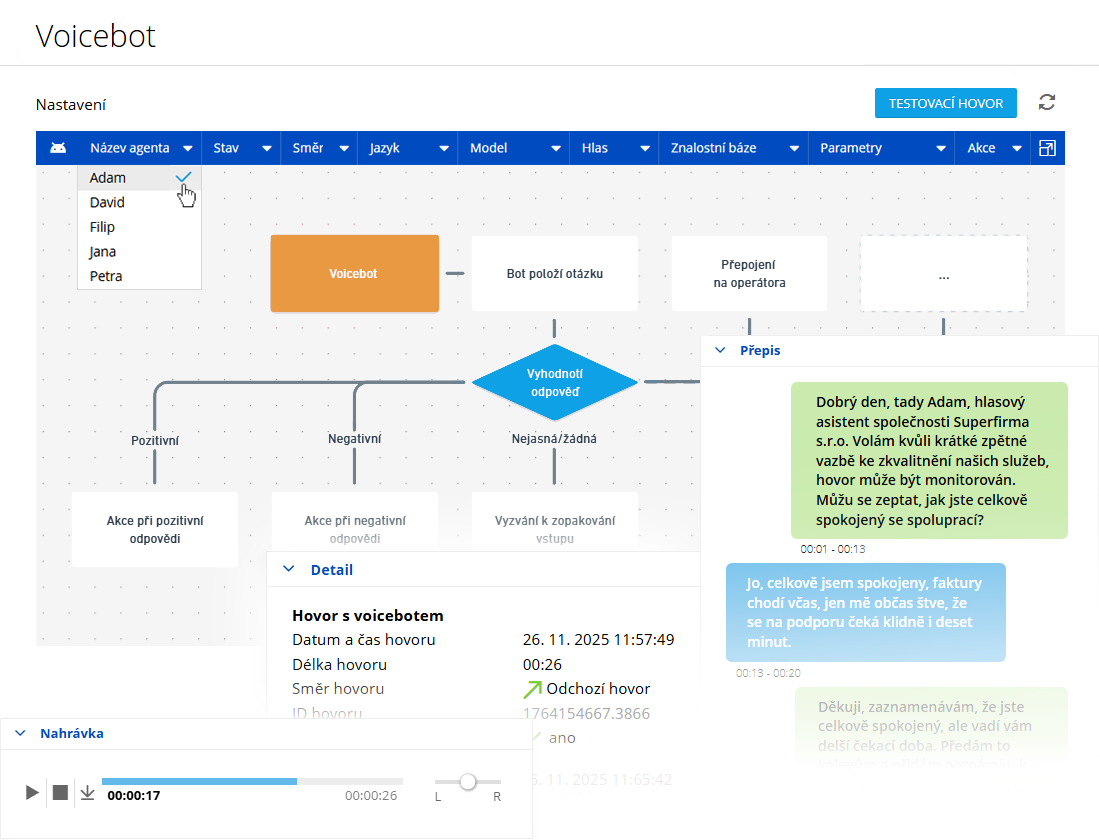The image size is (1099, 840).
Task: Collapse the Přepis panel
Action: [x=719, y=351]
